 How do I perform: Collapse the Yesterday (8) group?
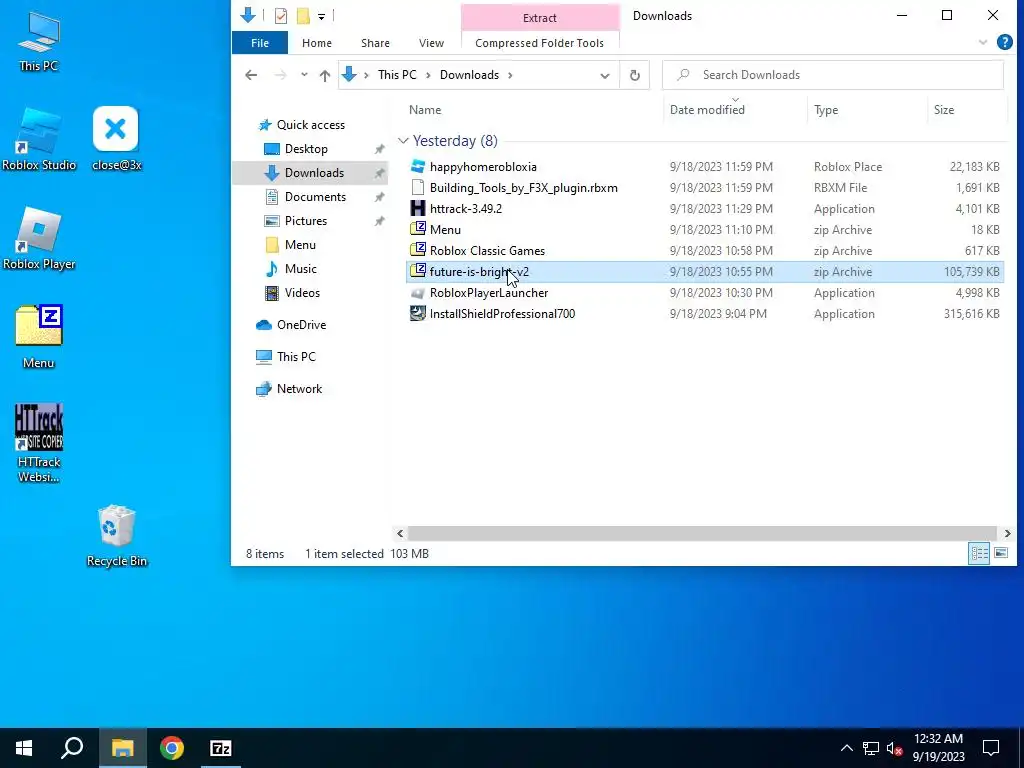click(403, 141)
